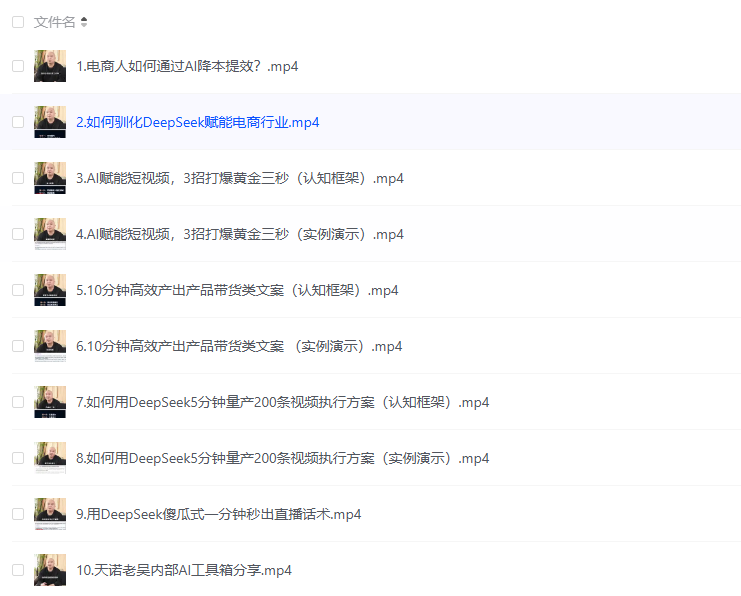Open file 1.电商人如何通过AI降本提效？.mp4

tap(187, 66)
